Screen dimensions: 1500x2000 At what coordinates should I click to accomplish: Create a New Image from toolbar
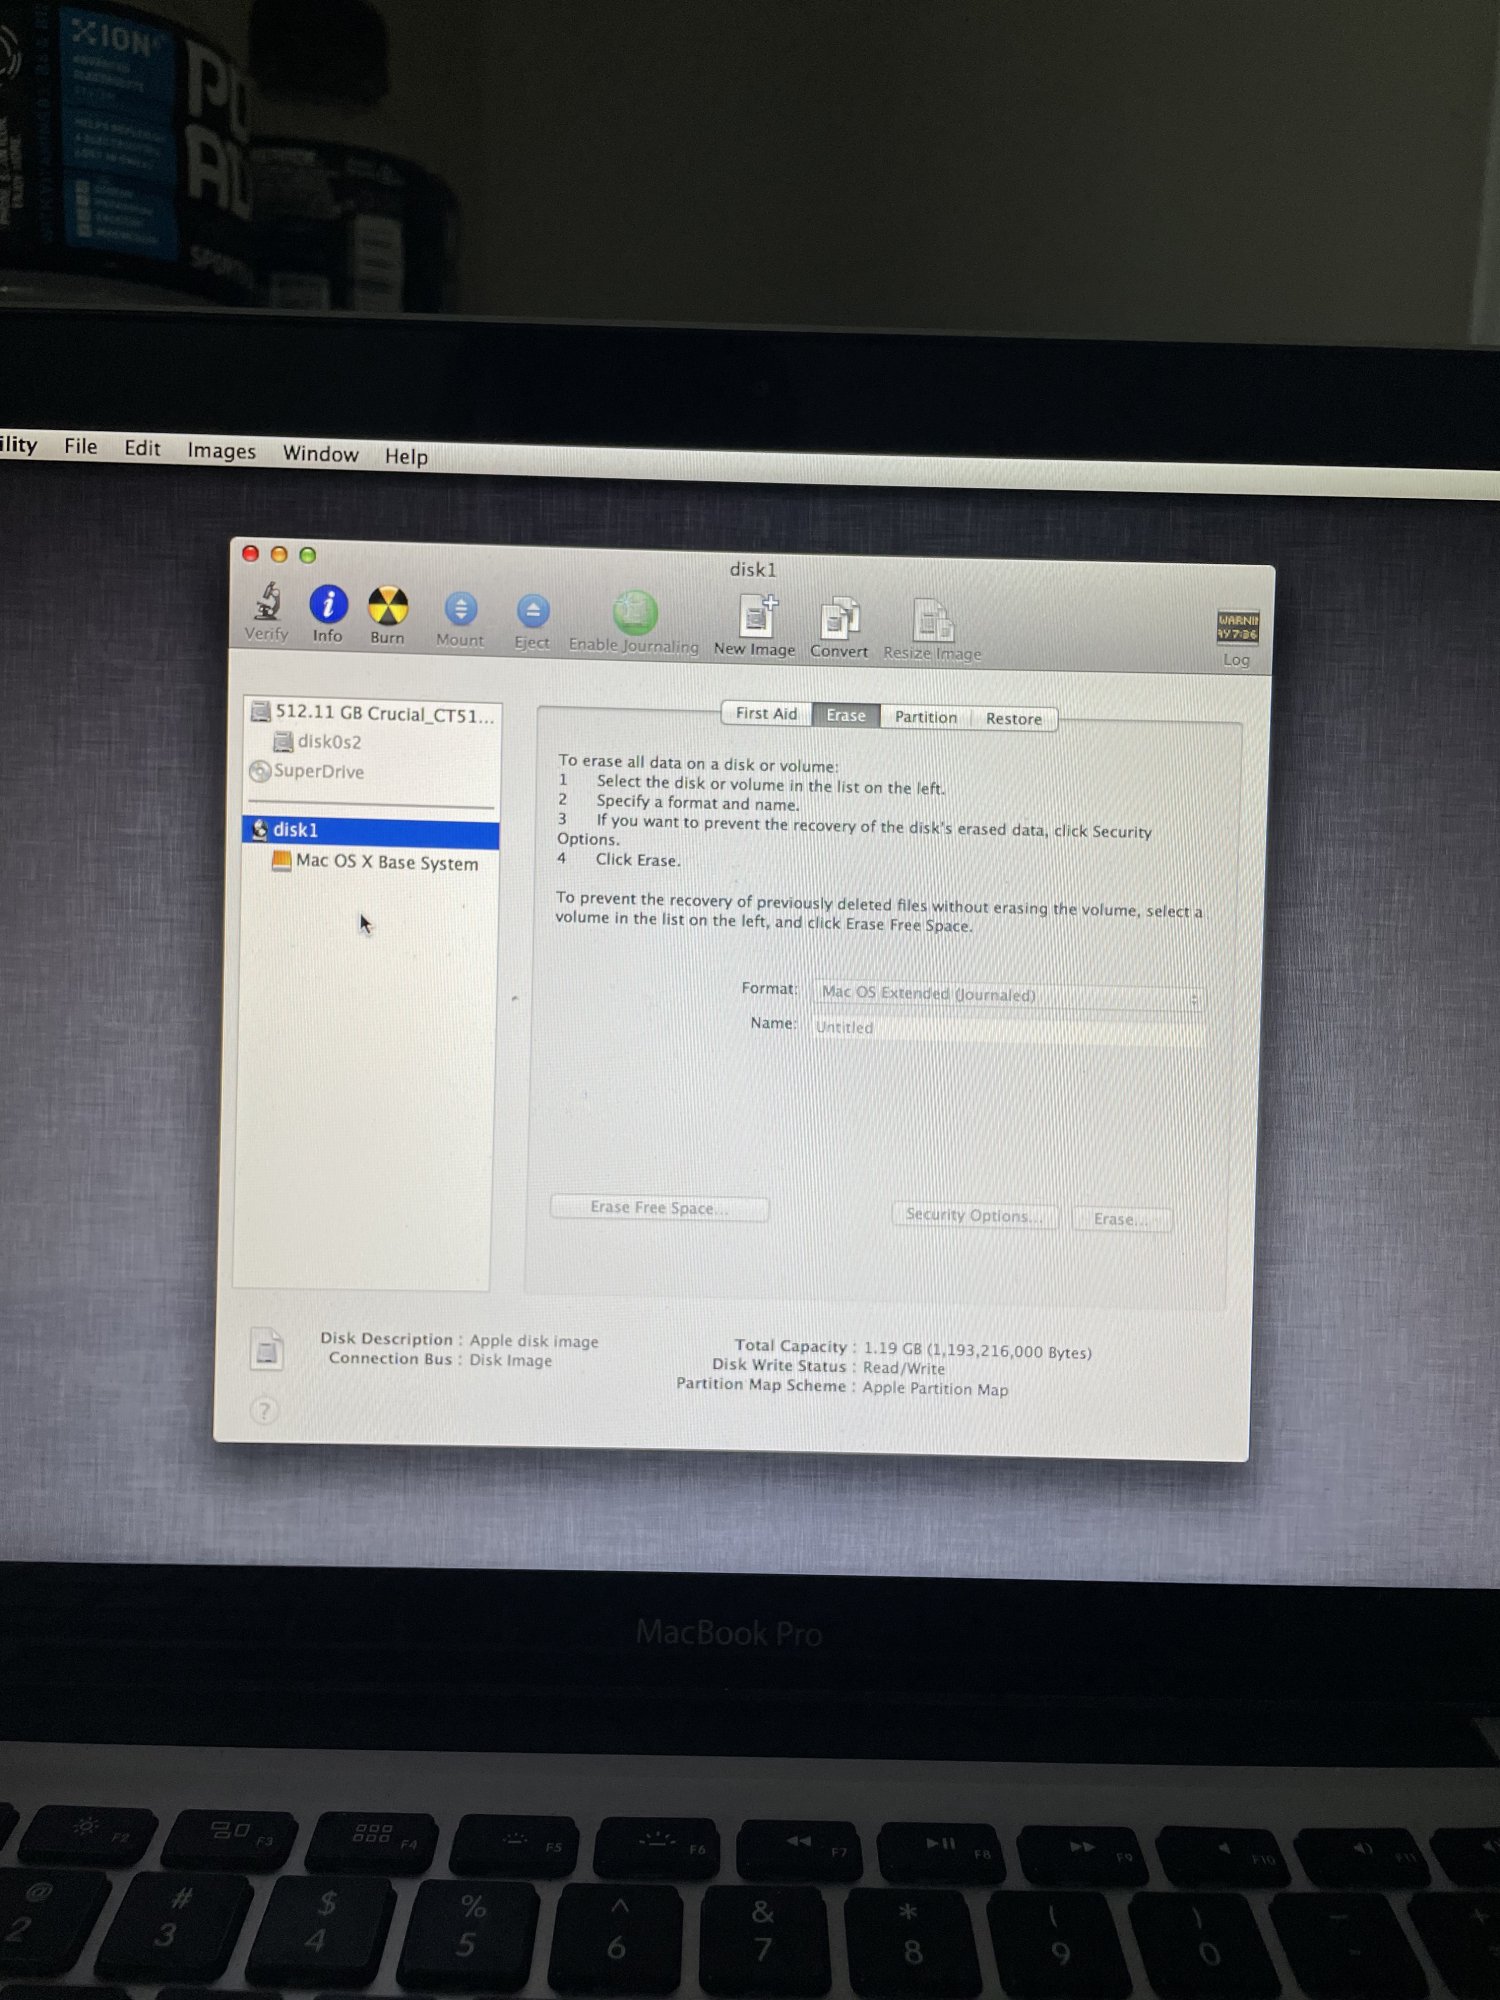[x=757, y=616]
